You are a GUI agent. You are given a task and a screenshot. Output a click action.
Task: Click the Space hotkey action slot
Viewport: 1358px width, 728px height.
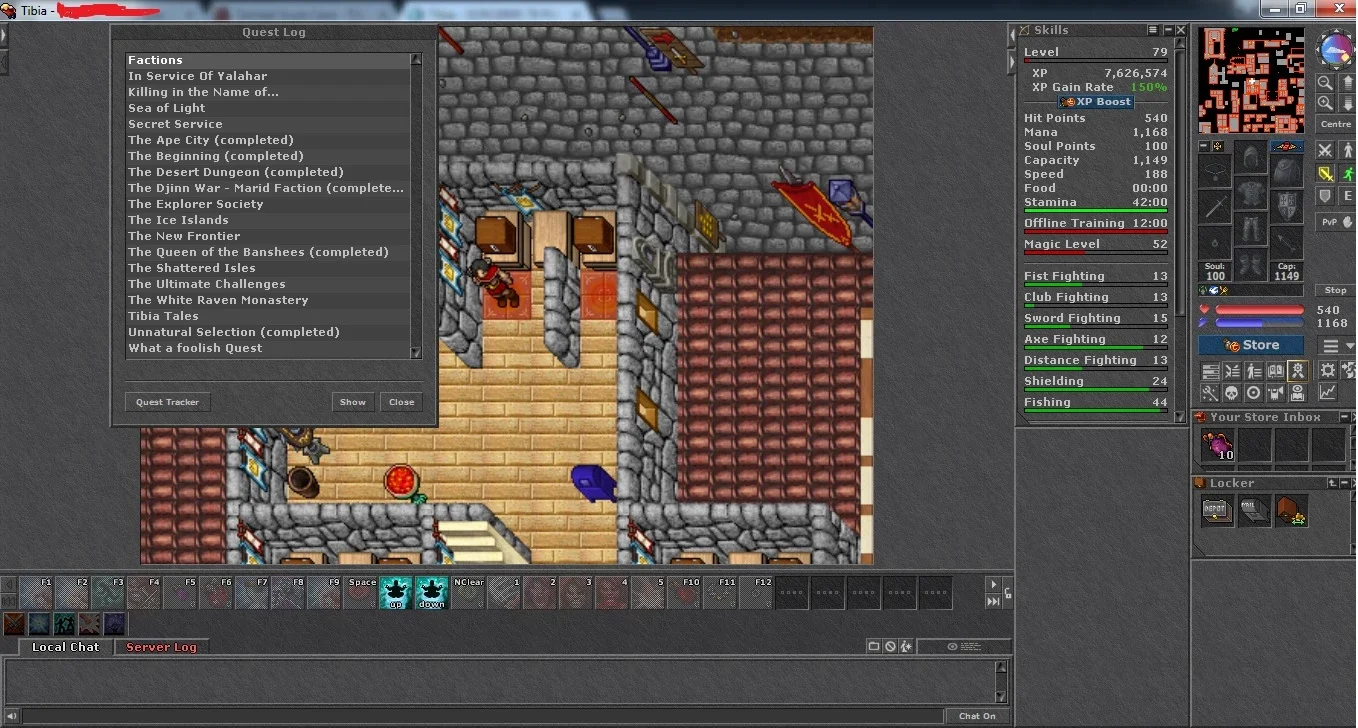coord(360,593)
